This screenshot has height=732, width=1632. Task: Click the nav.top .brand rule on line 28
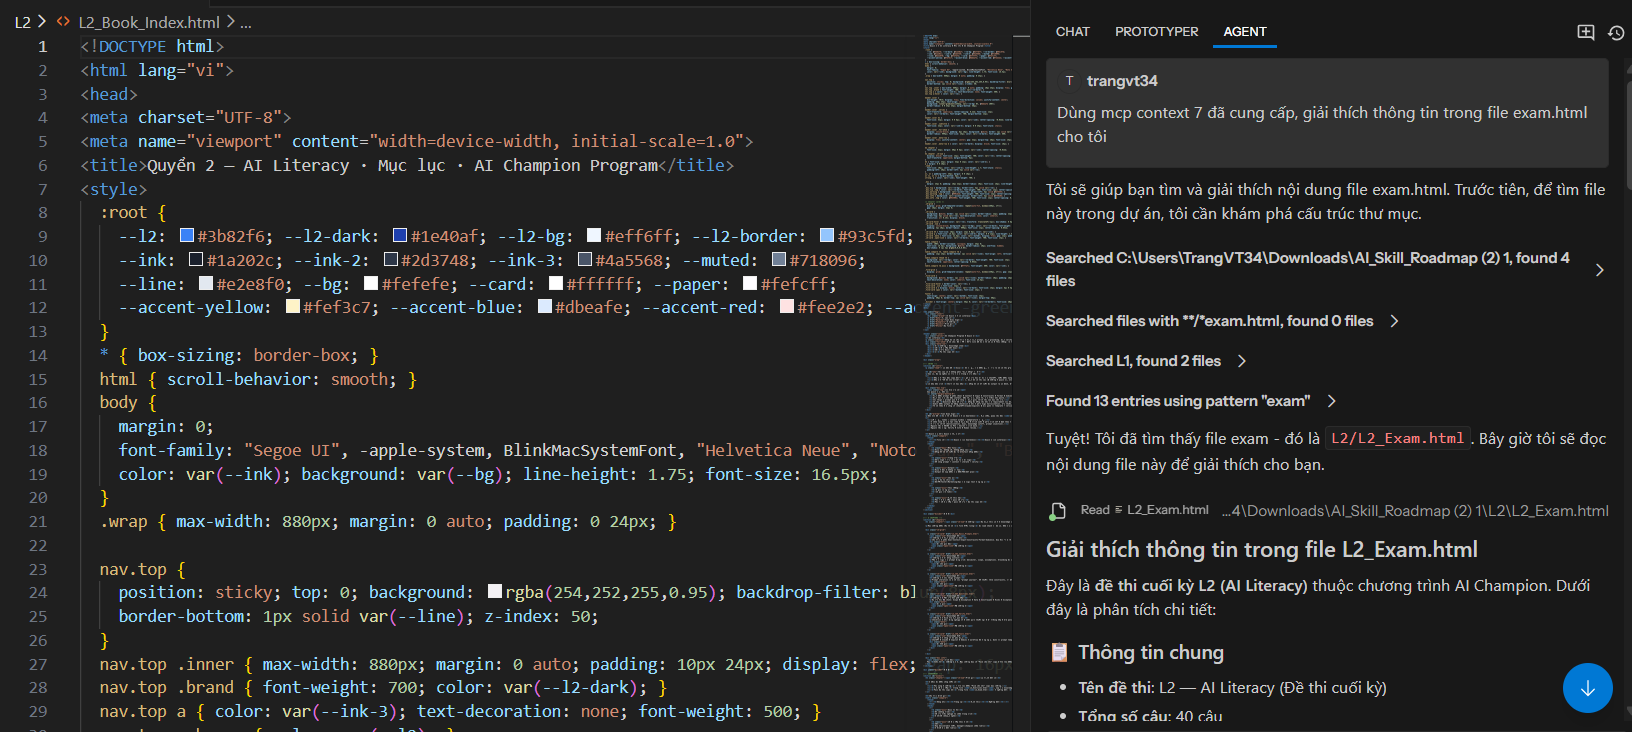(383, 688)
